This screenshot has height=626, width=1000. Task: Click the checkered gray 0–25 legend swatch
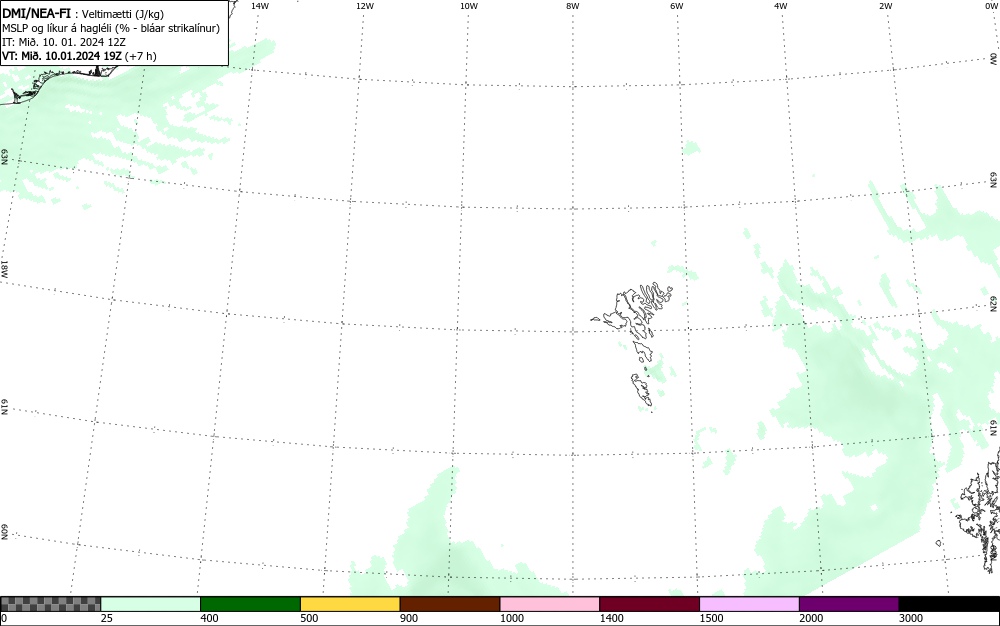pyautogui.click(x=50, y=604)
